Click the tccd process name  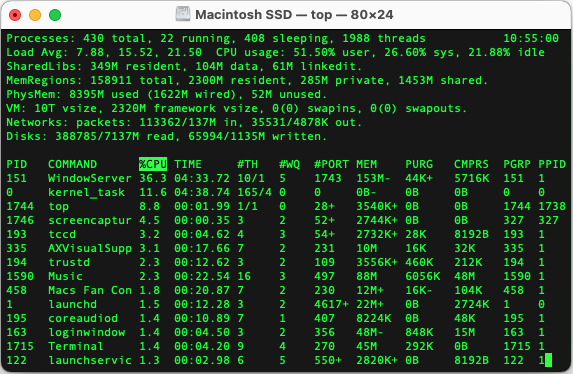tap(62, 234)
